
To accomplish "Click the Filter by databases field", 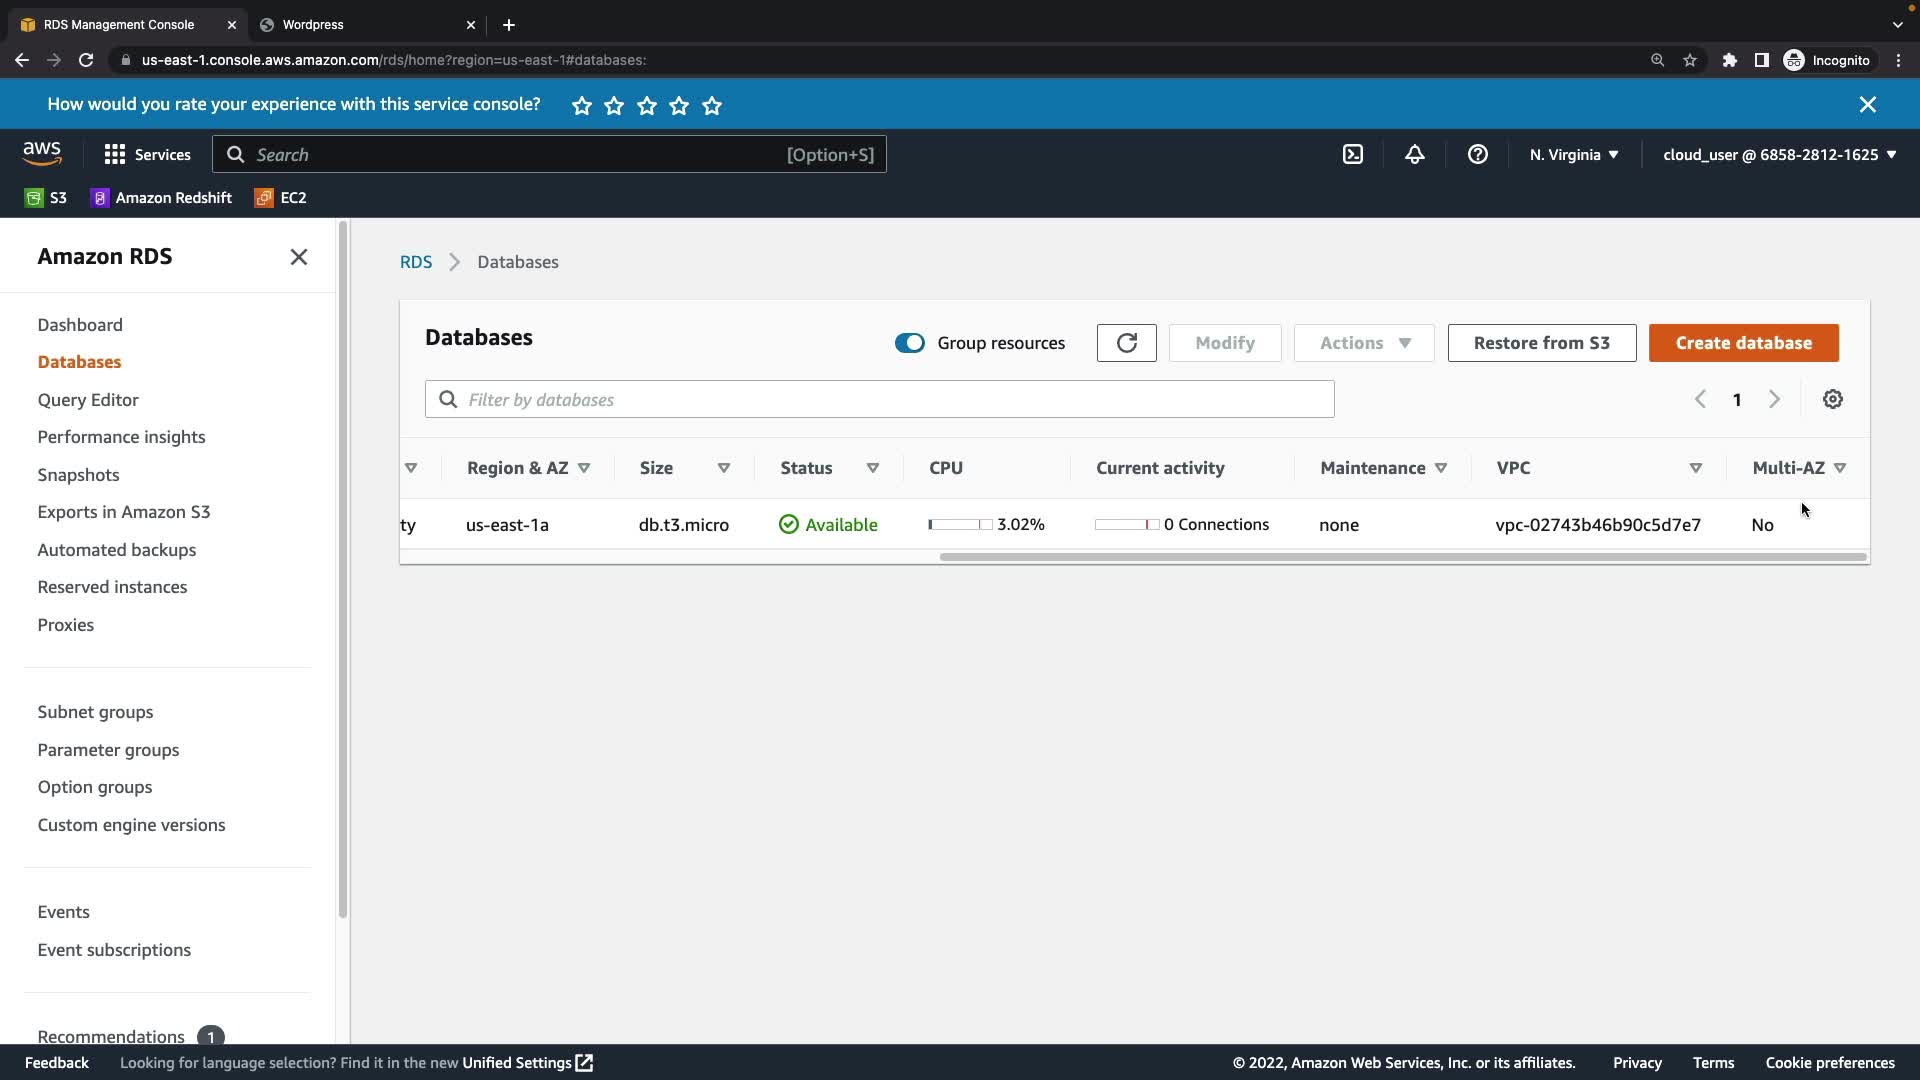I will click(880, 400).
